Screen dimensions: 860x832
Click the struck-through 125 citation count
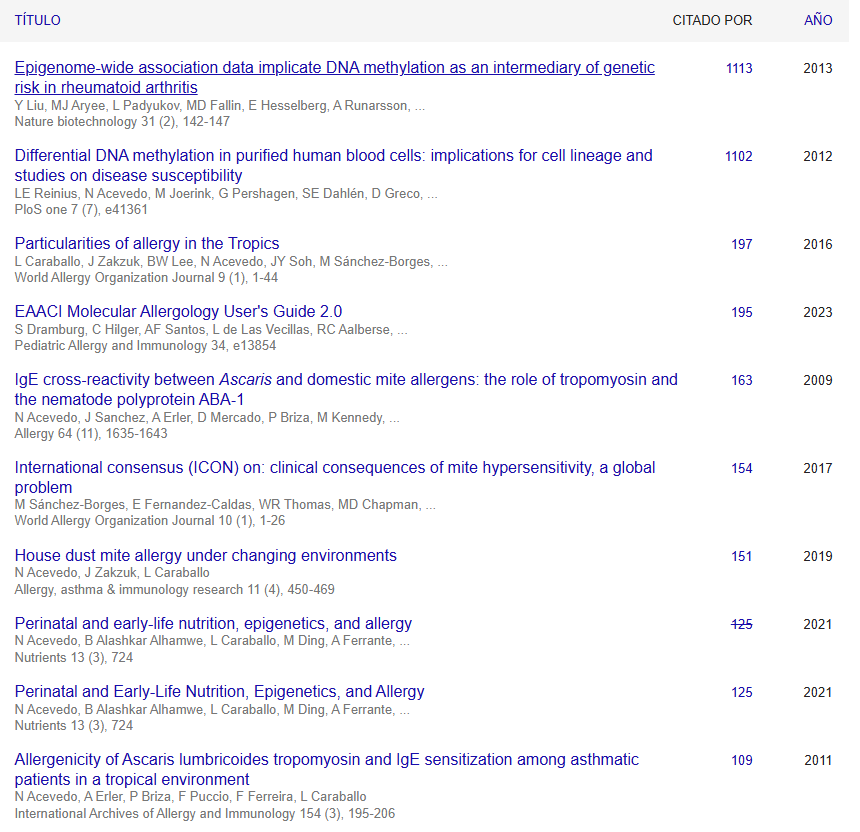(741, 624)
